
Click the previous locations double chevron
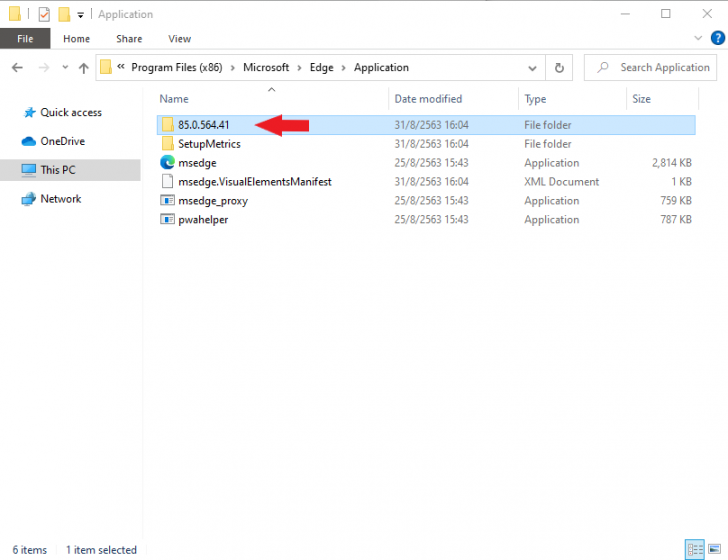coord(121,67)
